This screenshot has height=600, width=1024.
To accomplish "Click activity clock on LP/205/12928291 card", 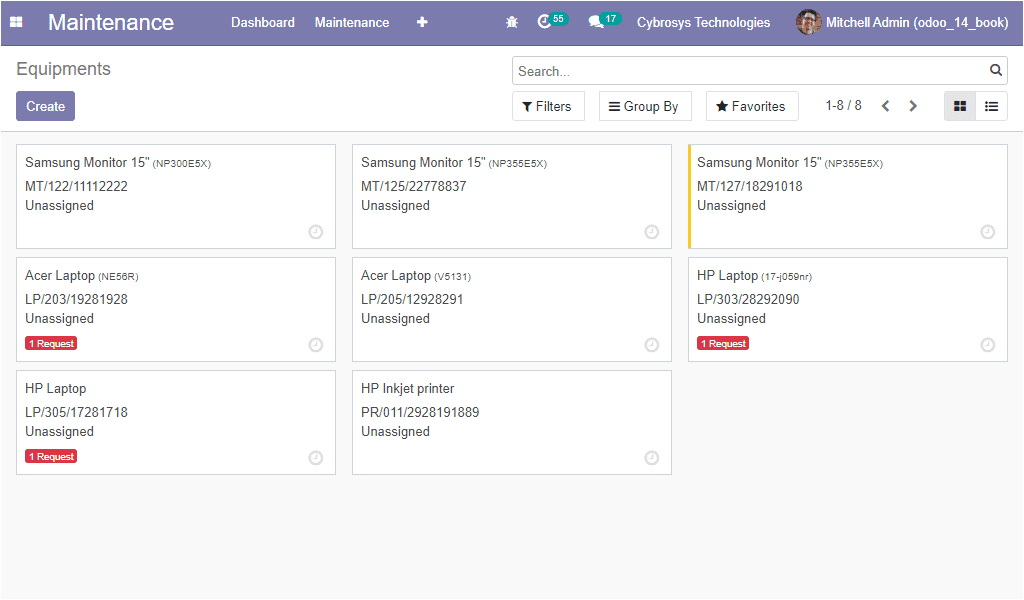I will [652, 345].
